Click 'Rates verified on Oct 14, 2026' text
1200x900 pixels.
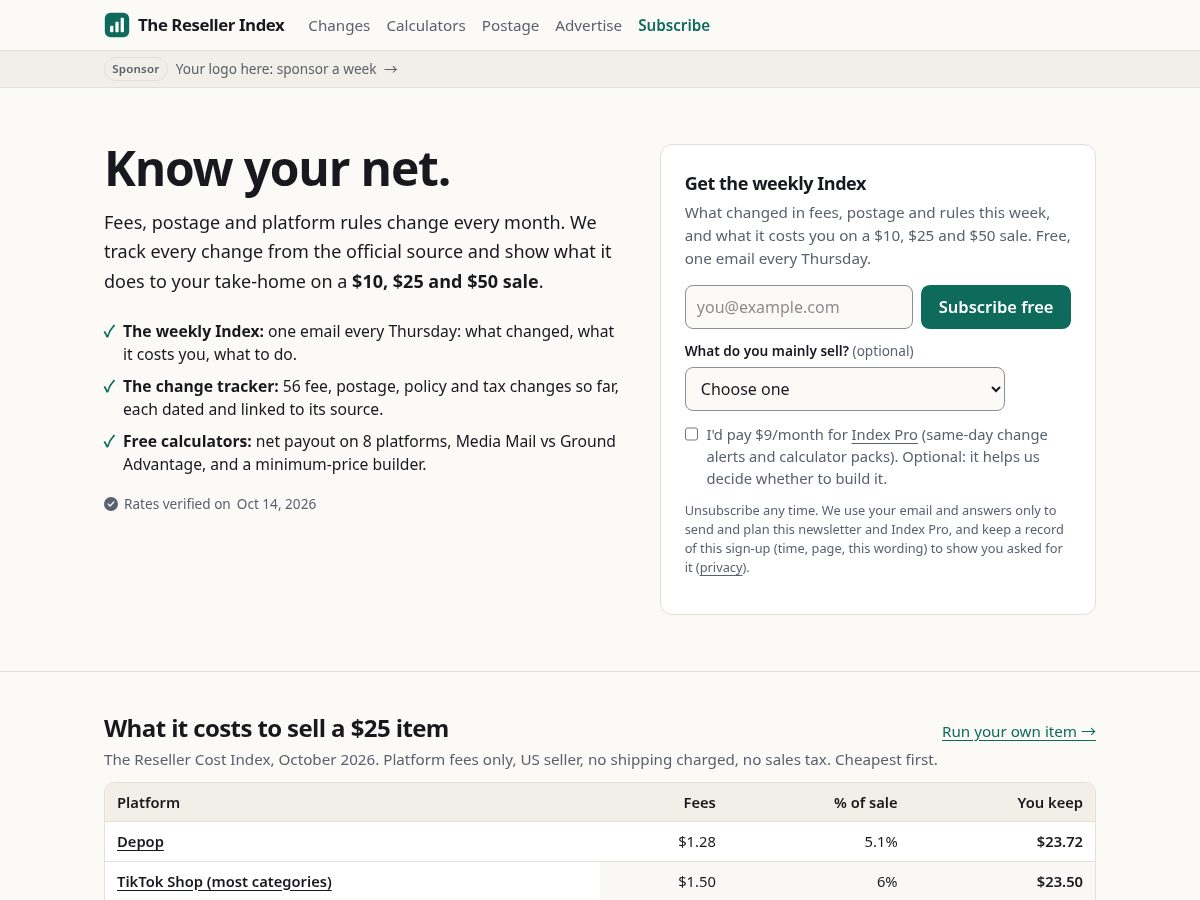[x=220, y=504]
